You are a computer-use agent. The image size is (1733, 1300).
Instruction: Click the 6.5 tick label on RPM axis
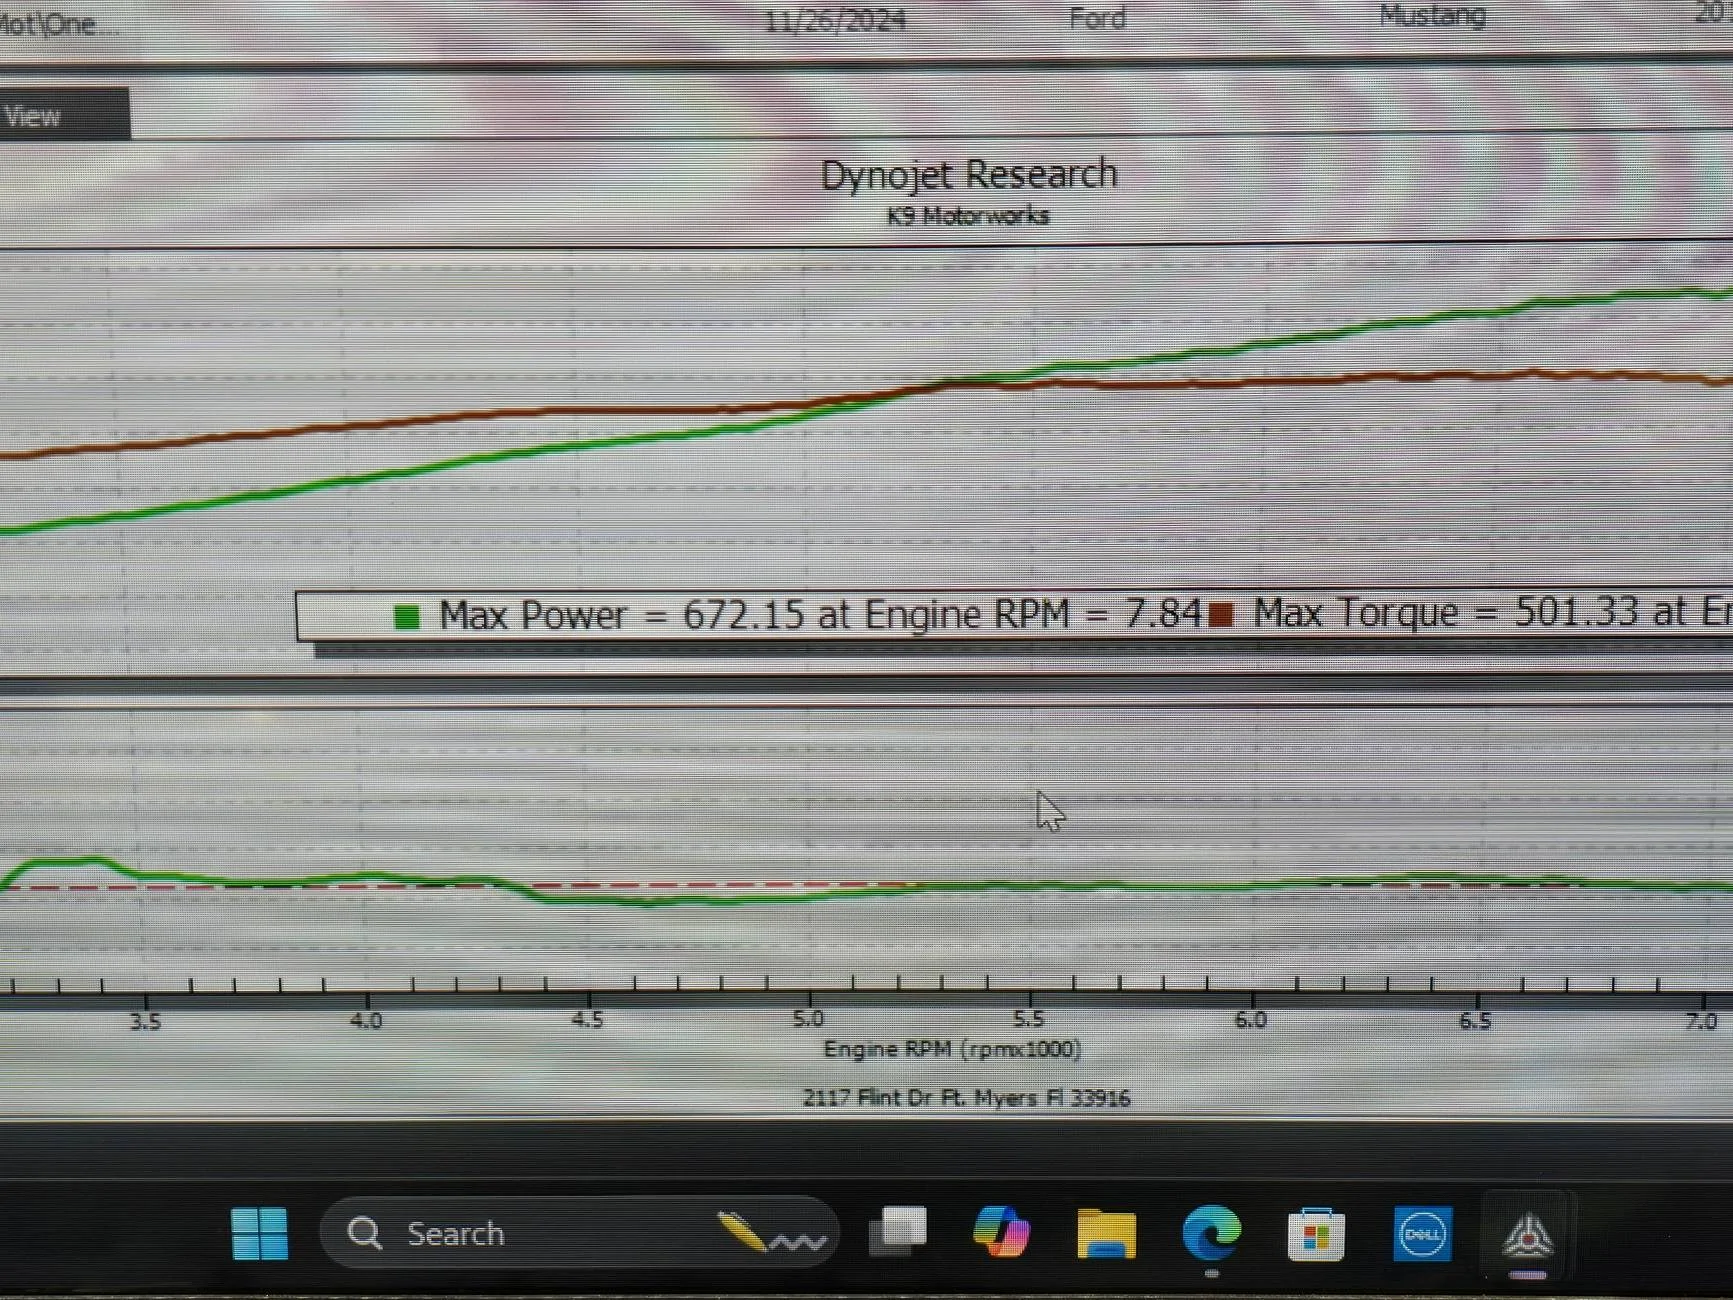(x=1475, y=1021)
